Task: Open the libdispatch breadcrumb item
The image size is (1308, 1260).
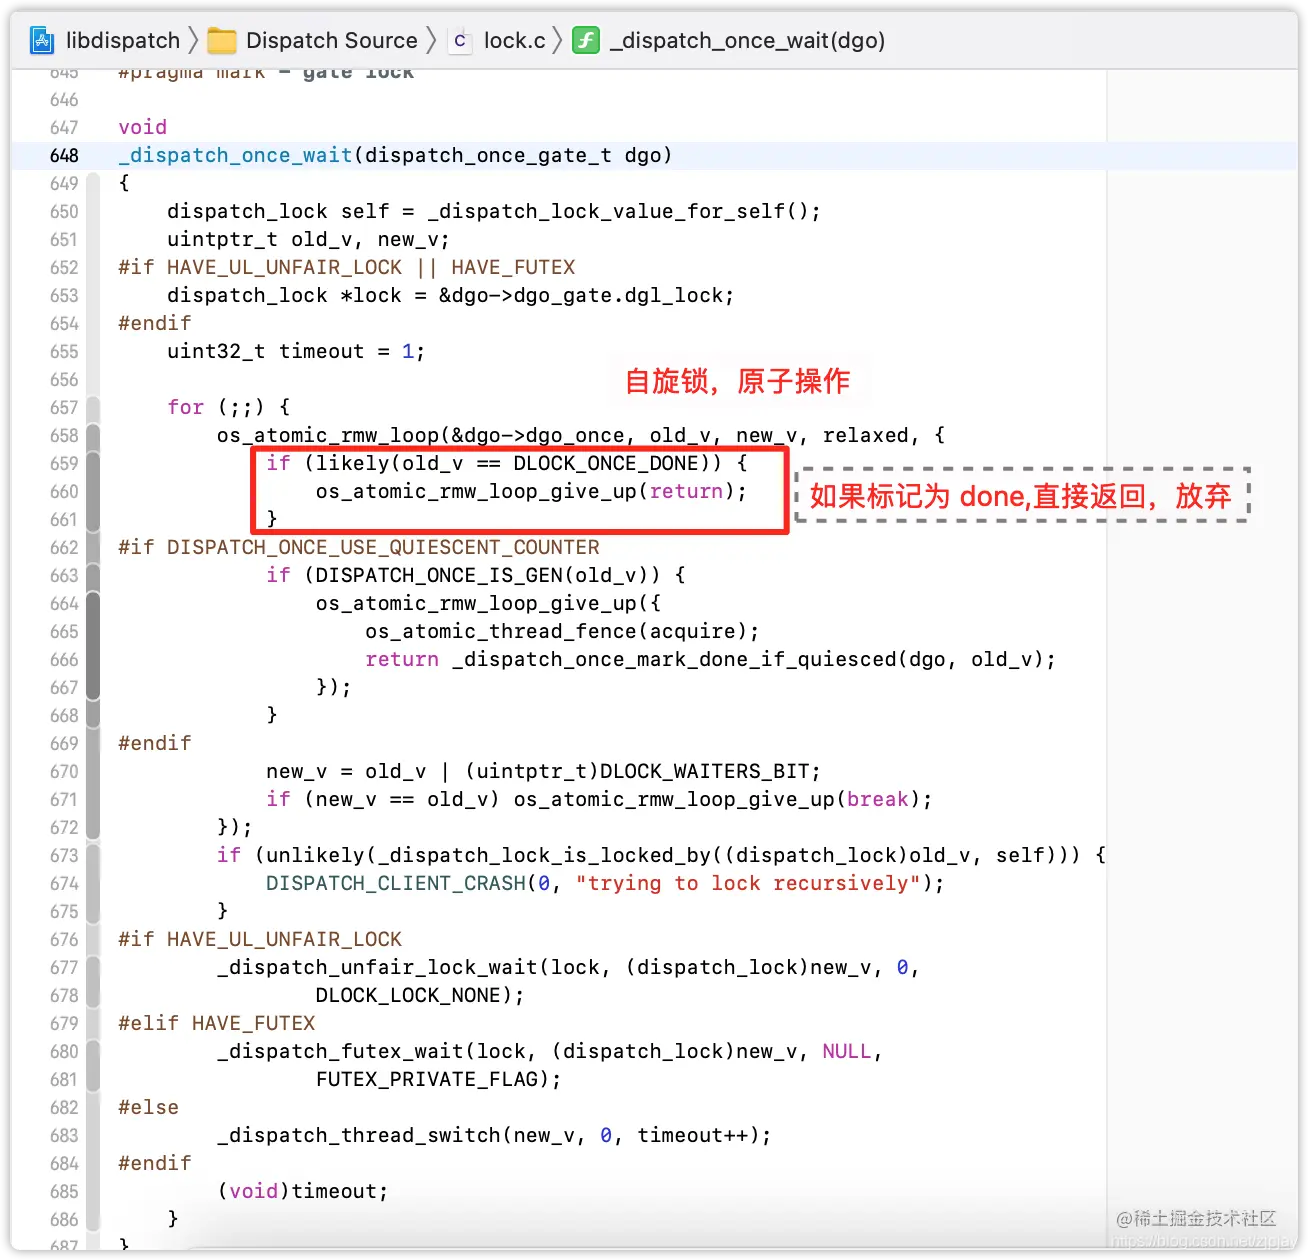Action: tap(123, 40)
